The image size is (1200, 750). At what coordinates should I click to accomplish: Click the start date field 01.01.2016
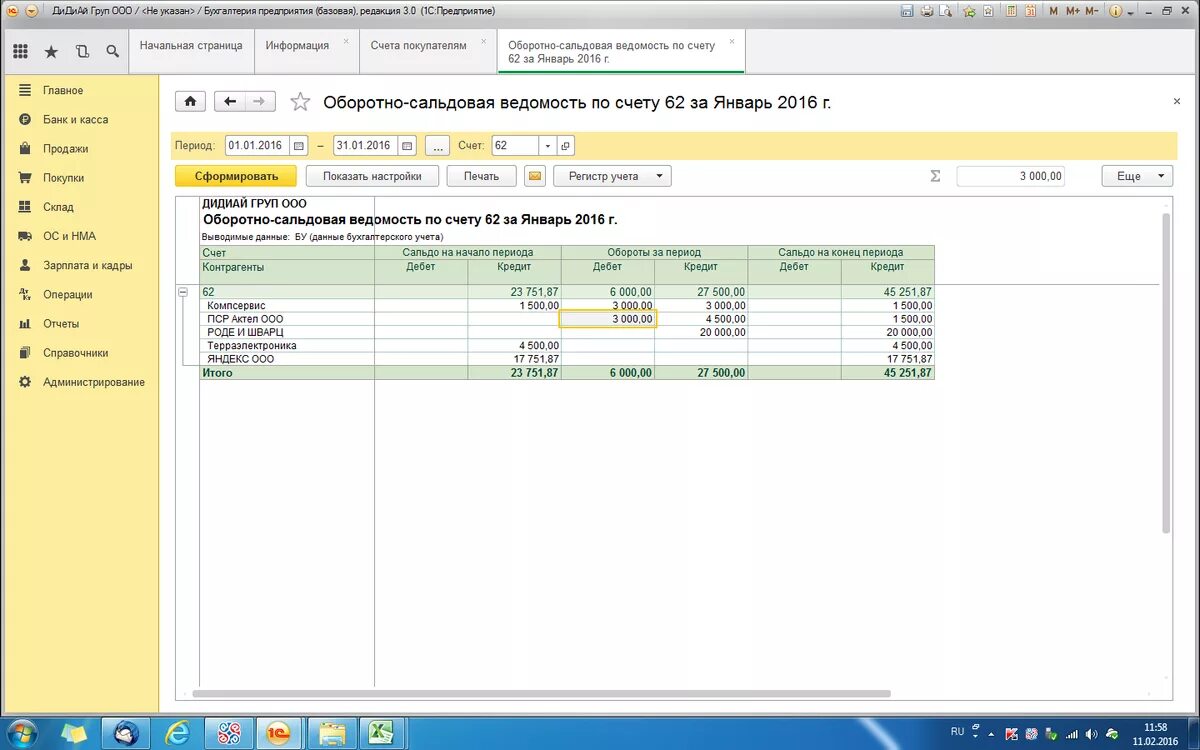coord(257,145)
